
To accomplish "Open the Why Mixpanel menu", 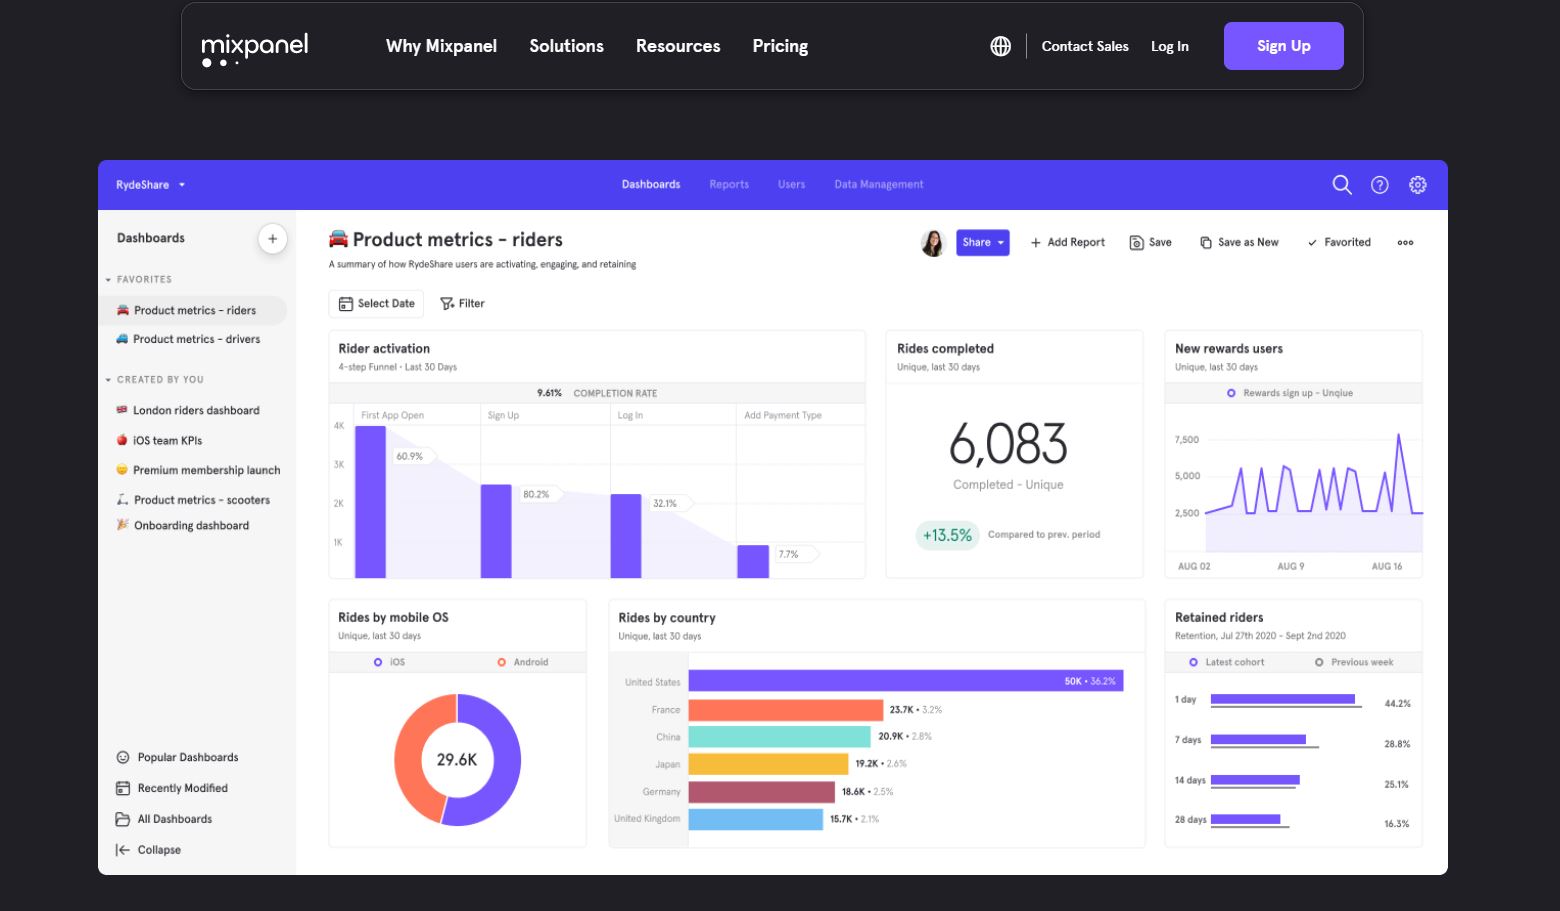I will [441, 46].
